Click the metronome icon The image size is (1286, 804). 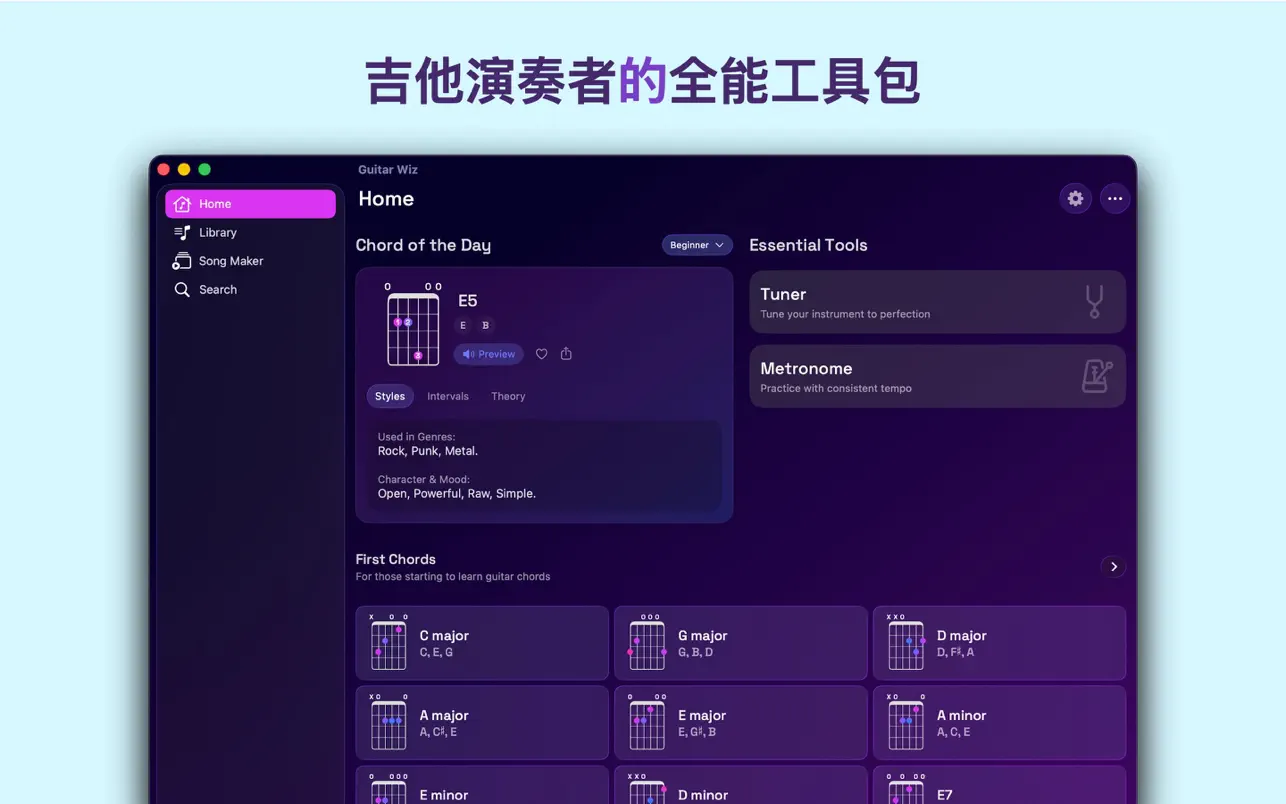click(1097, 376)
